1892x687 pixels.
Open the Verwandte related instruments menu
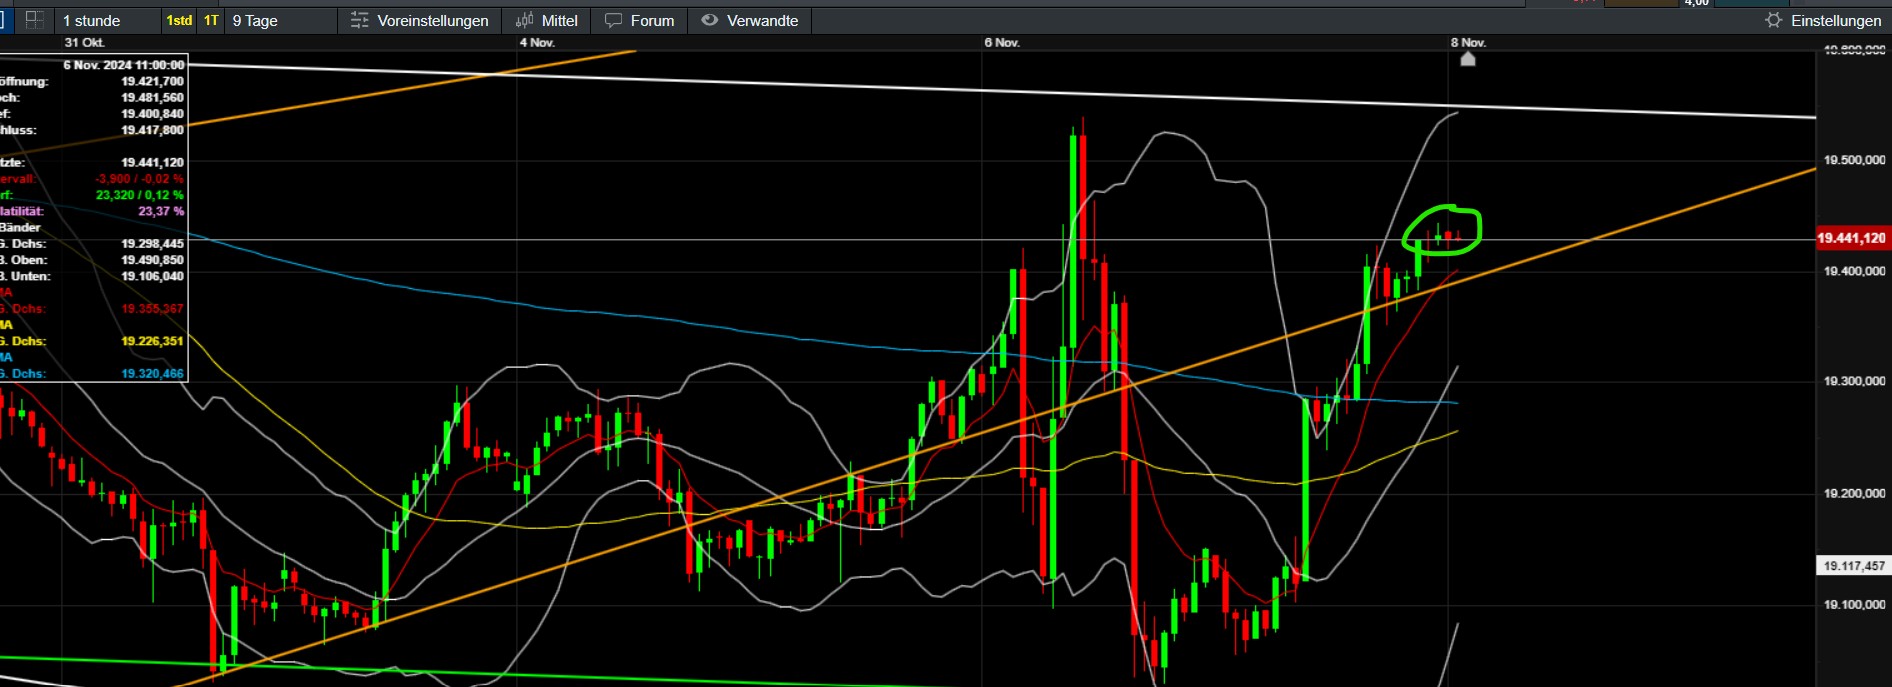tap(750, 20)
